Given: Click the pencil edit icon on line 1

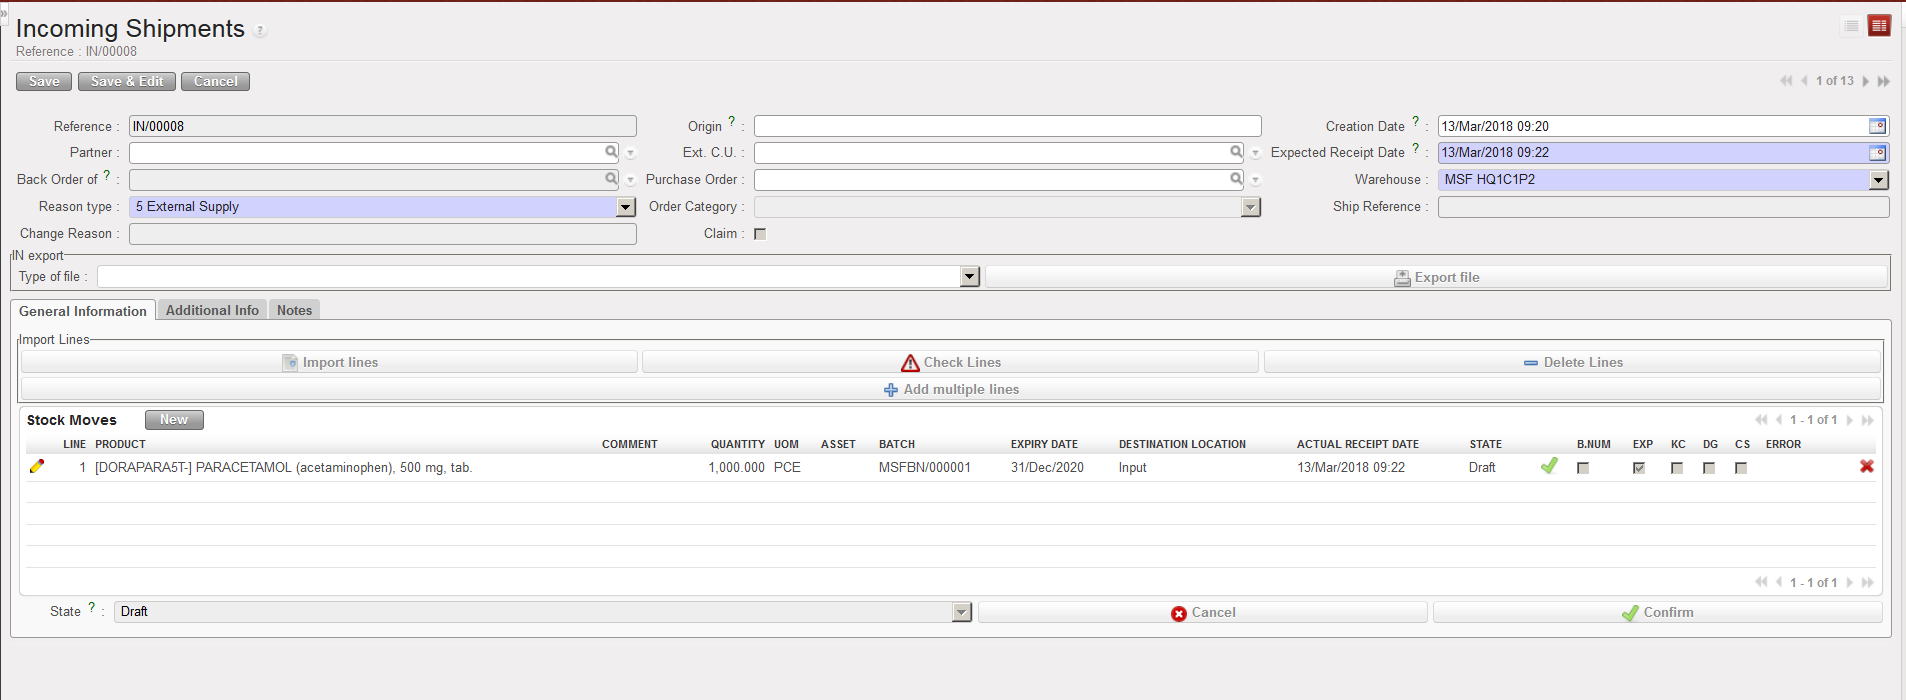Looking at the screenshot, I should (x=37, y=466).
